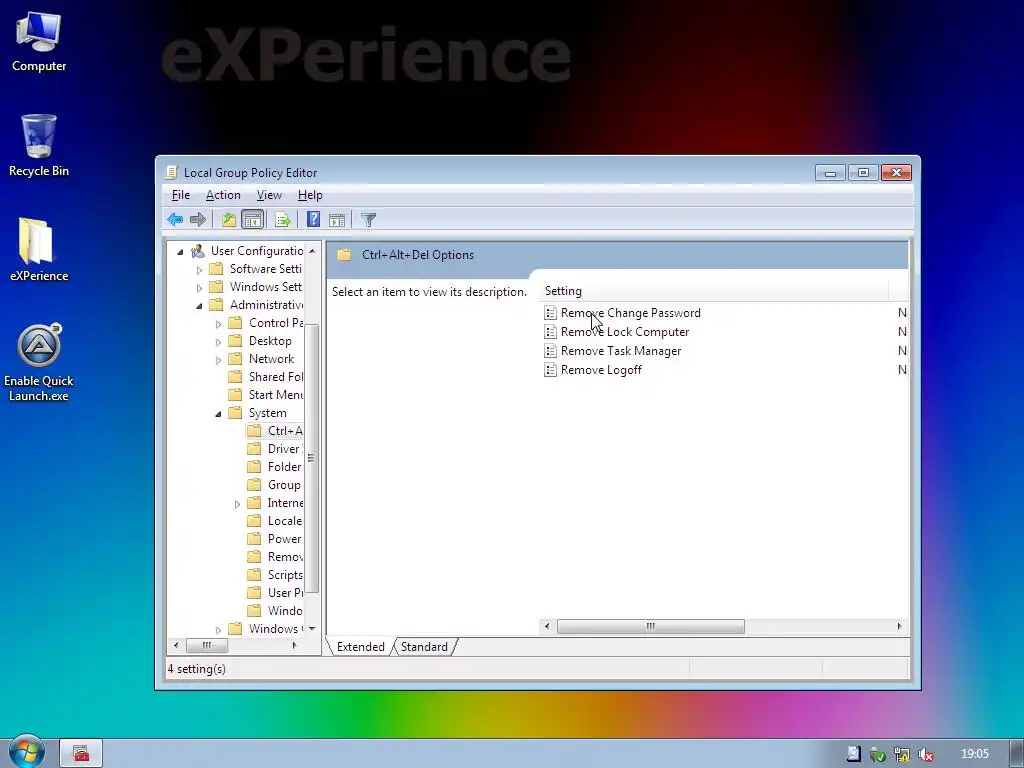This screenshot has width=1024, height=768.
Task: Click right arrow of settings list scrollbar
Action: tap(899, 626)
